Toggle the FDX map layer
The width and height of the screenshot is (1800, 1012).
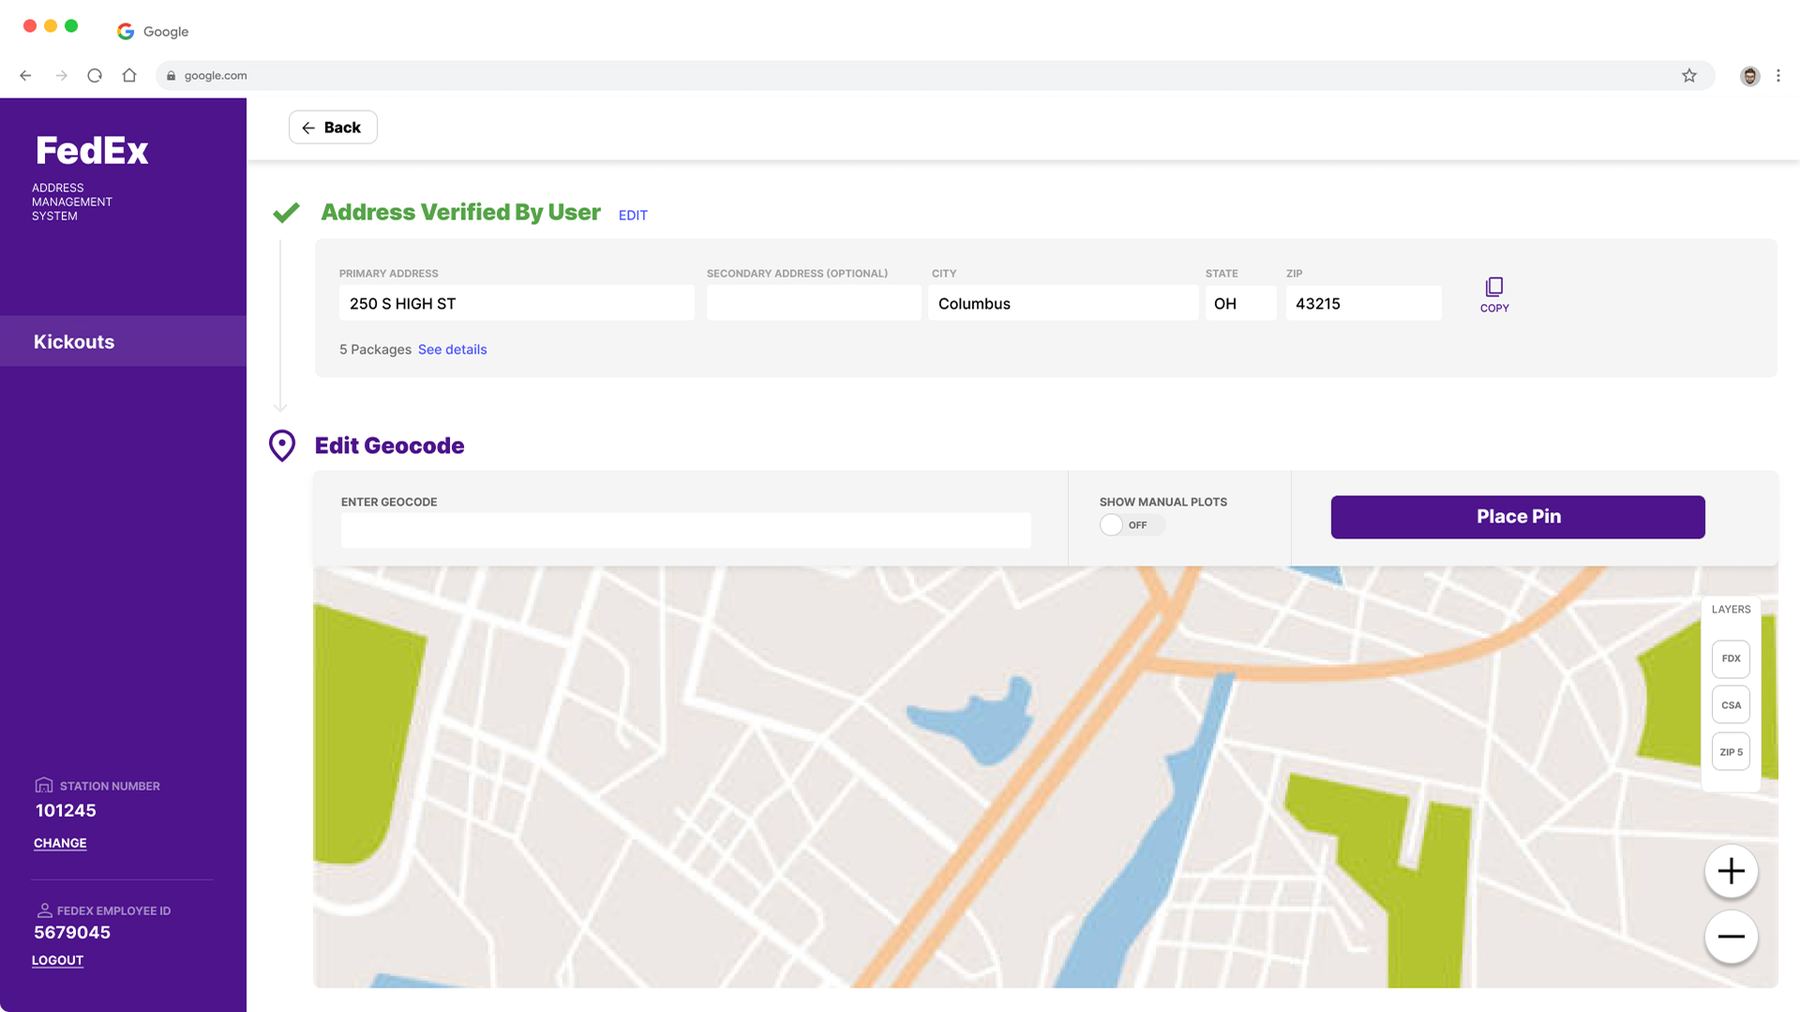tap(1731, 659)
